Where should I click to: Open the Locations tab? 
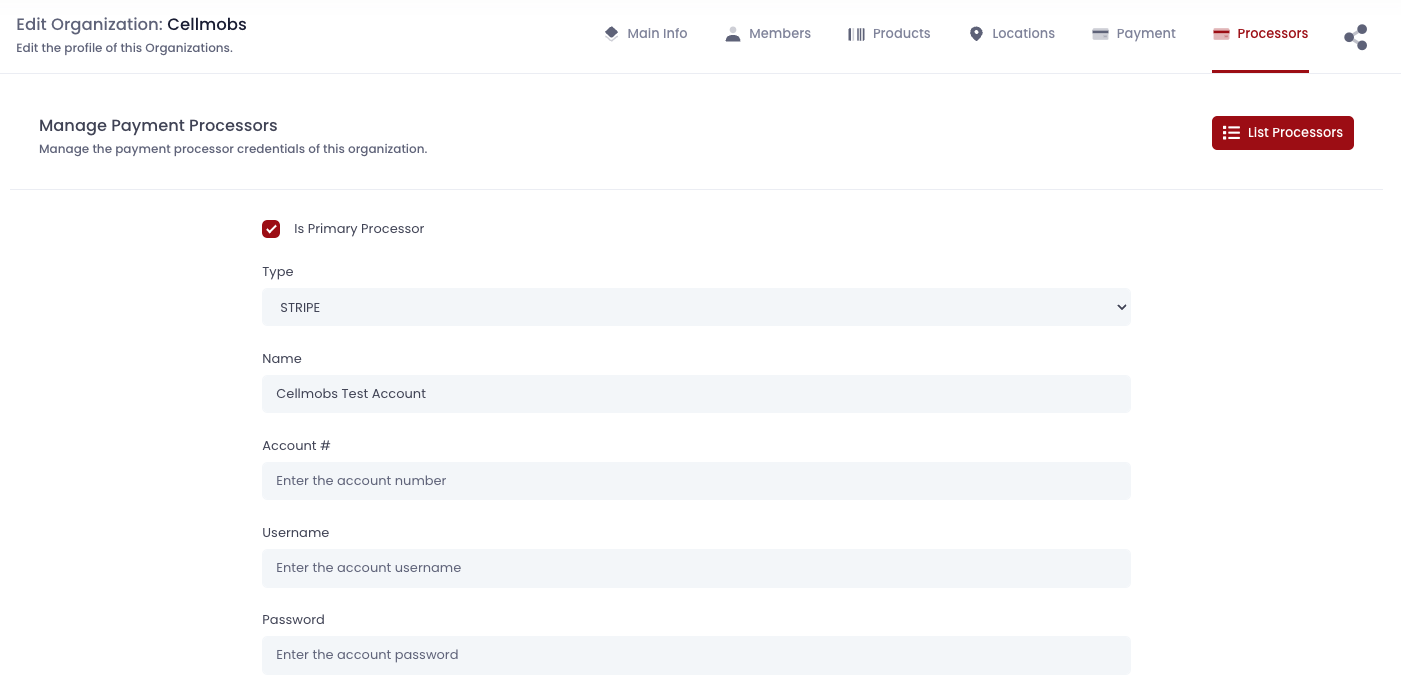(x=1012, y=33)
